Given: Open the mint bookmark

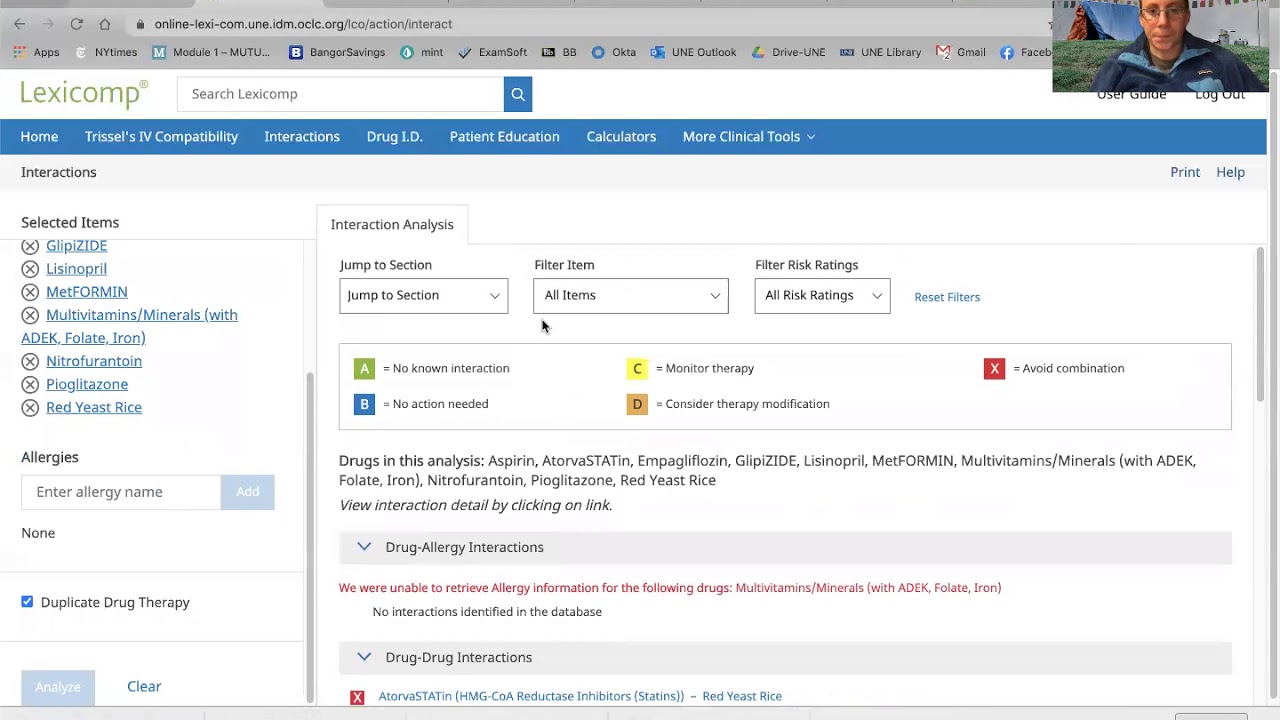Looking at the screenshot, I should point(421,52).
